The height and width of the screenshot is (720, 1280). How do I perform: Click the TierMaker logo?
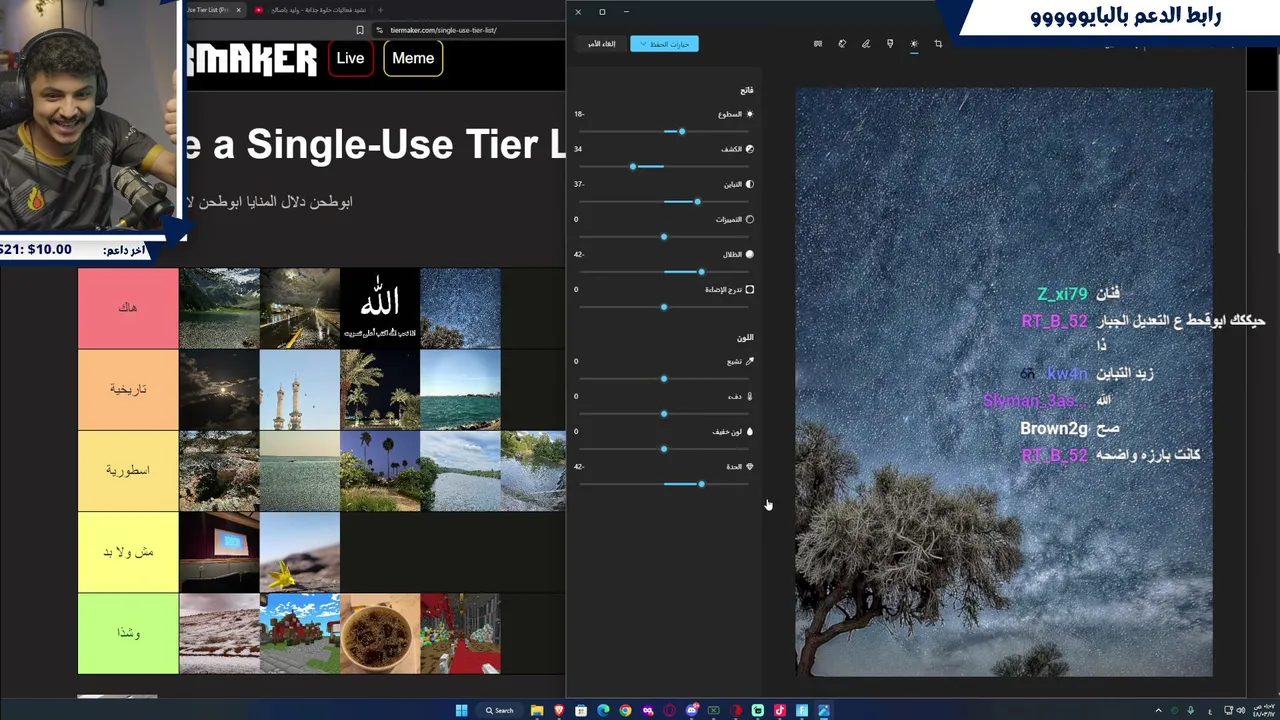click(x=250, y=59)
